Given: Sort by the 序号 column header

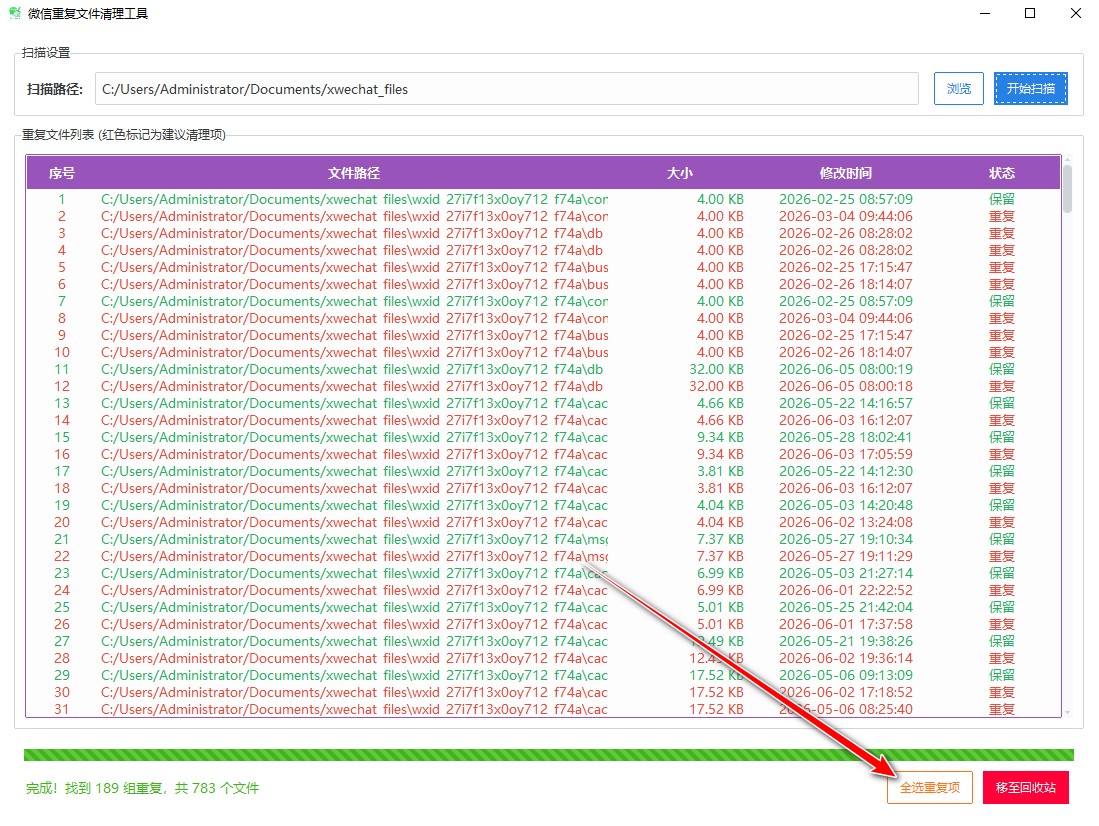Looking at the screenshot, I should point(62,173).
